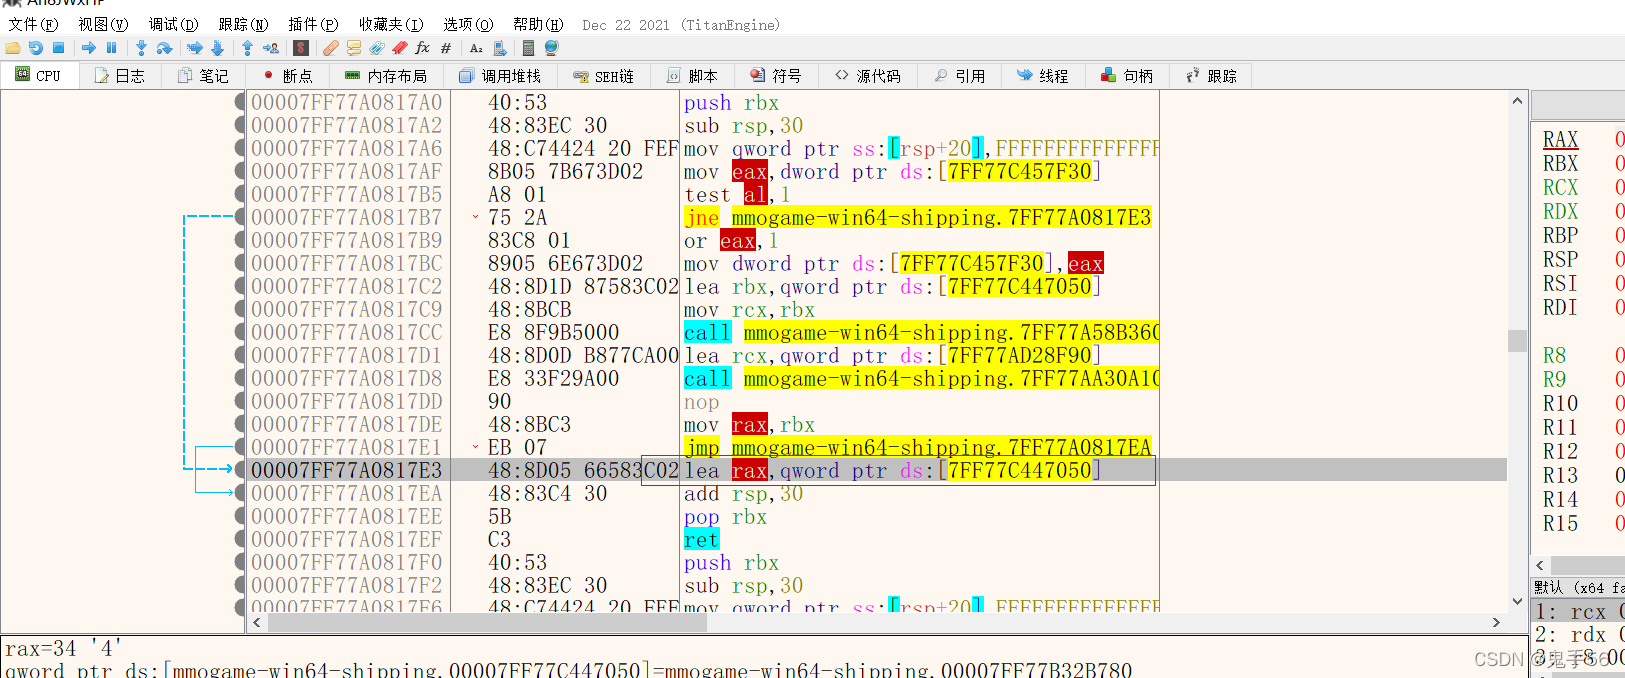This screenshot has height=678, width=1625.
Task: Open the 调试(D) menu
Action: 173,24
